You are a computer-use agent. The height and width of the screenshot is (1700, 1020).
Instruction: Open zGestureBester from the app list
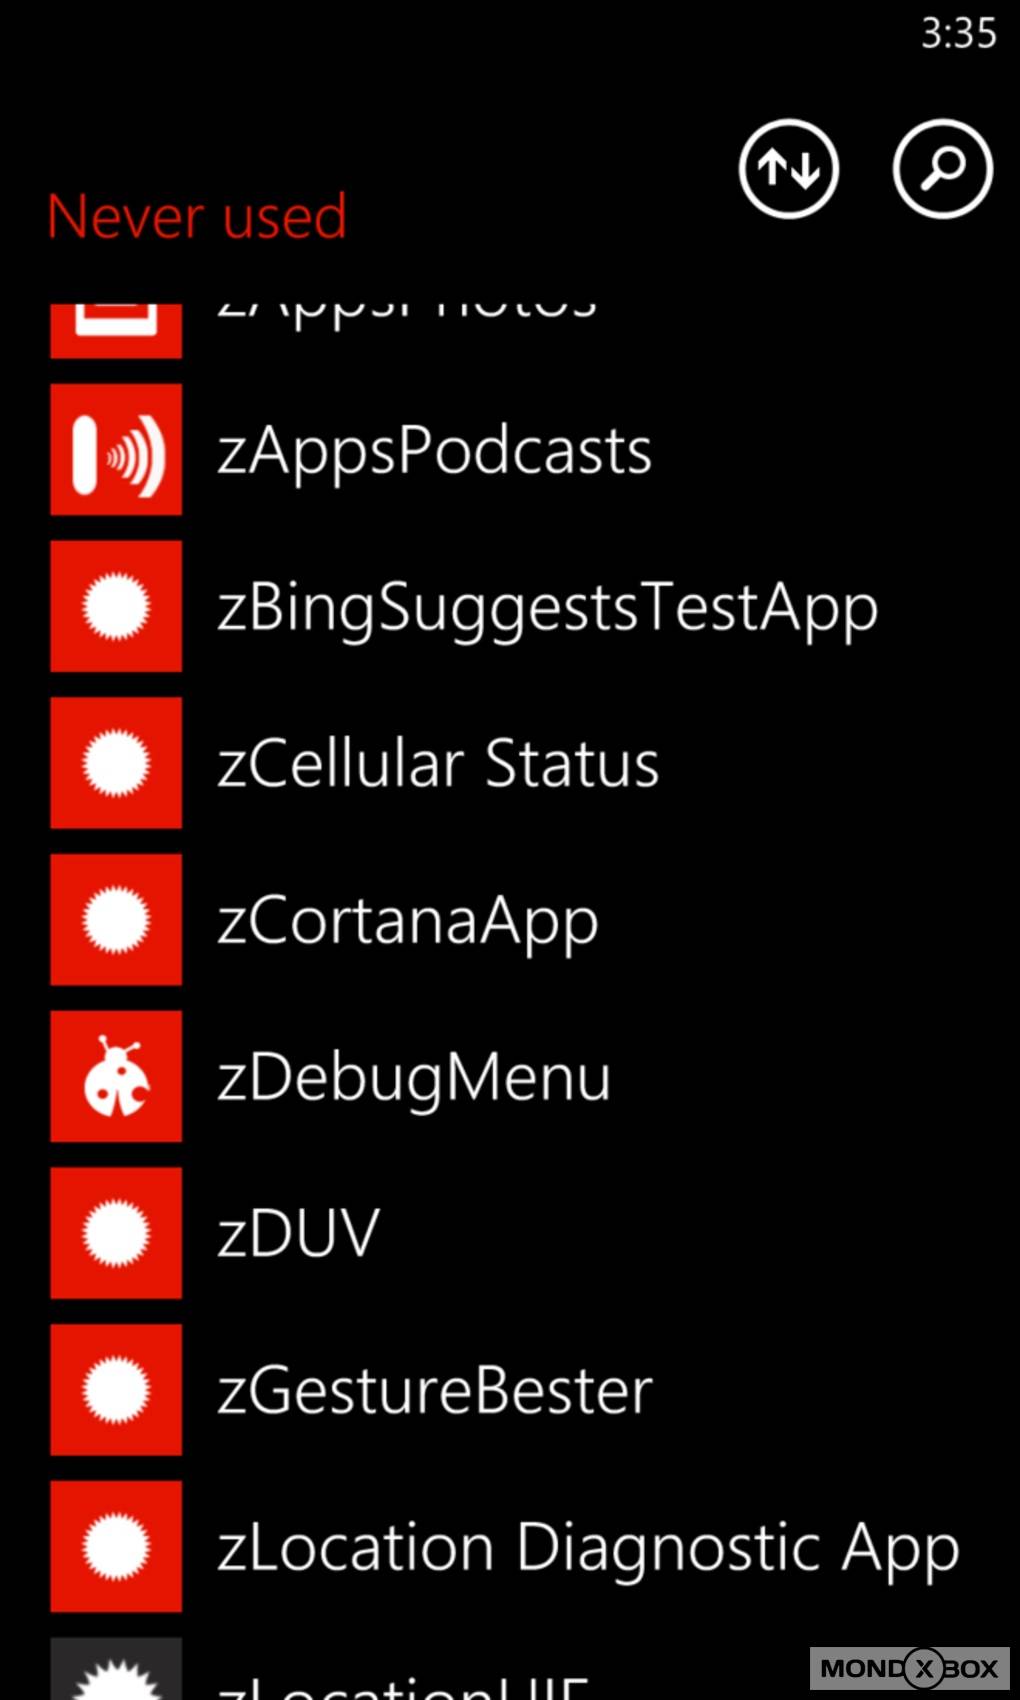(435, 1391)
